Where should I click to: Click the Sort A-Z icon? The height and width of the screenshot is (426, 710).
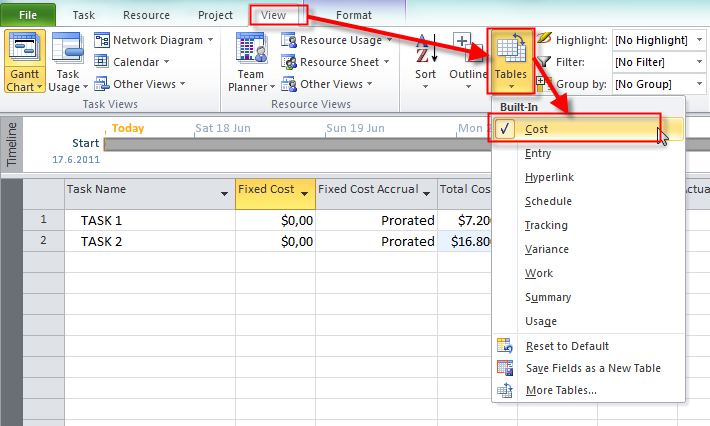click(x=426, y=52)
